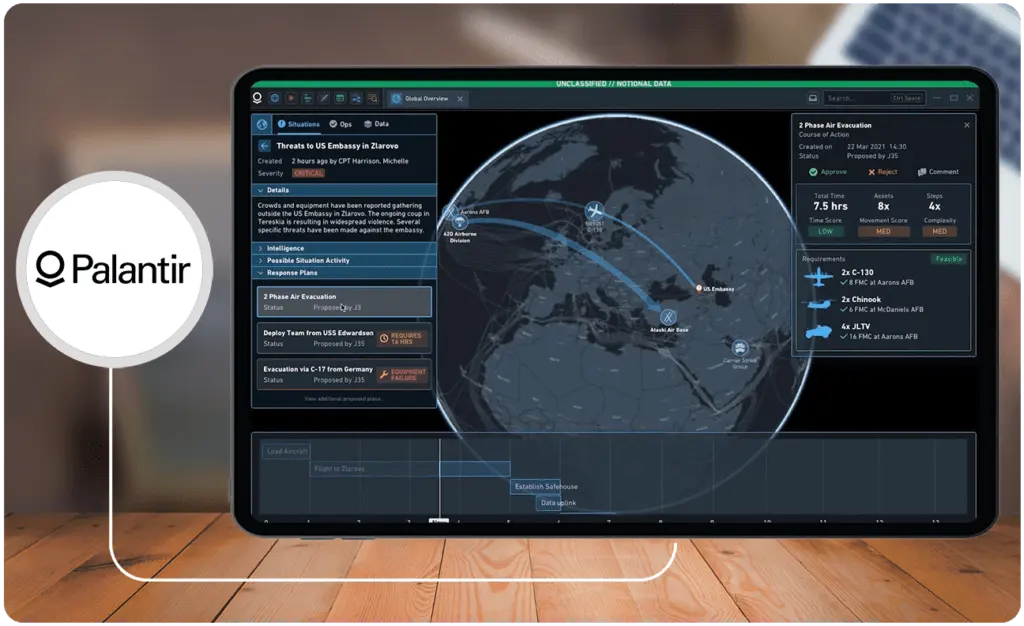This screenshot has height=626, width=1024.
Task: Open the green timeline chart tool
Action: point(307,98)
